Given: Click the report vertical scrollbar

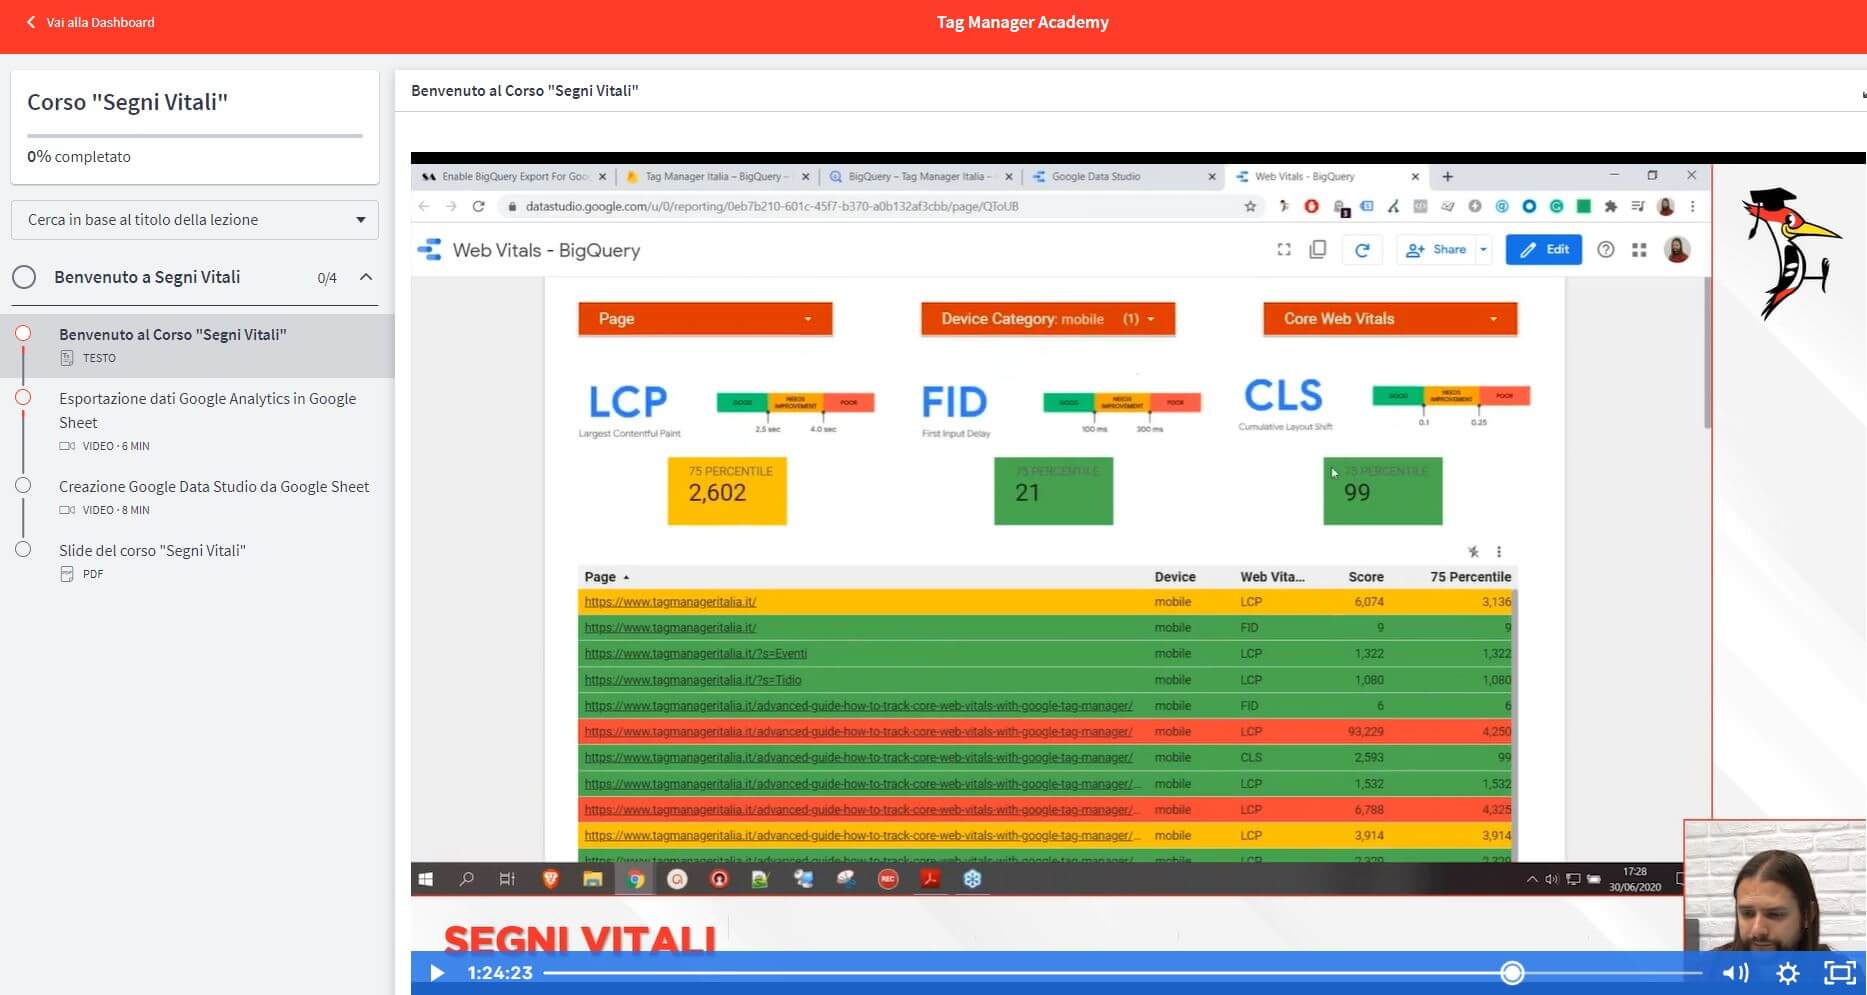Looking at the screenshot, I should pos(1707,355).
